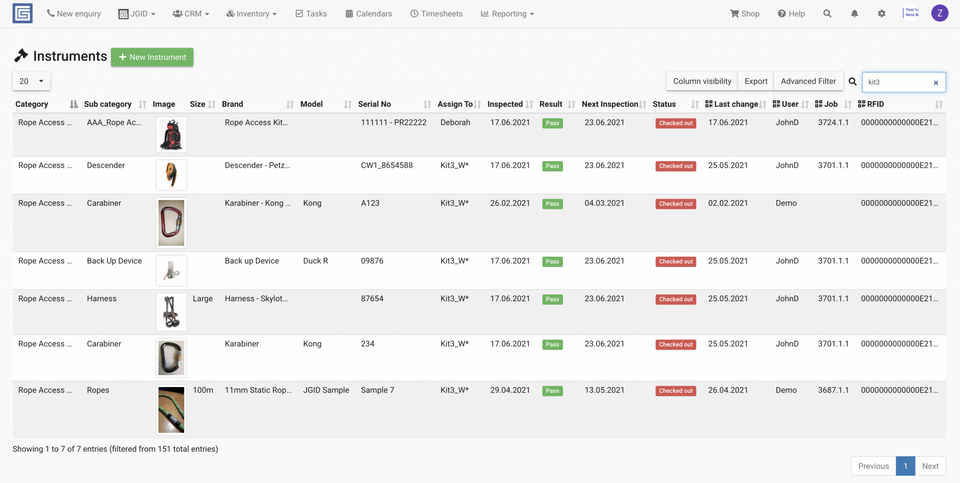Image resolution: width=960 pixels, height=483 pixels.
Task: Open the red backpack instrument thumbnail
Action: (x=171, y=135)
